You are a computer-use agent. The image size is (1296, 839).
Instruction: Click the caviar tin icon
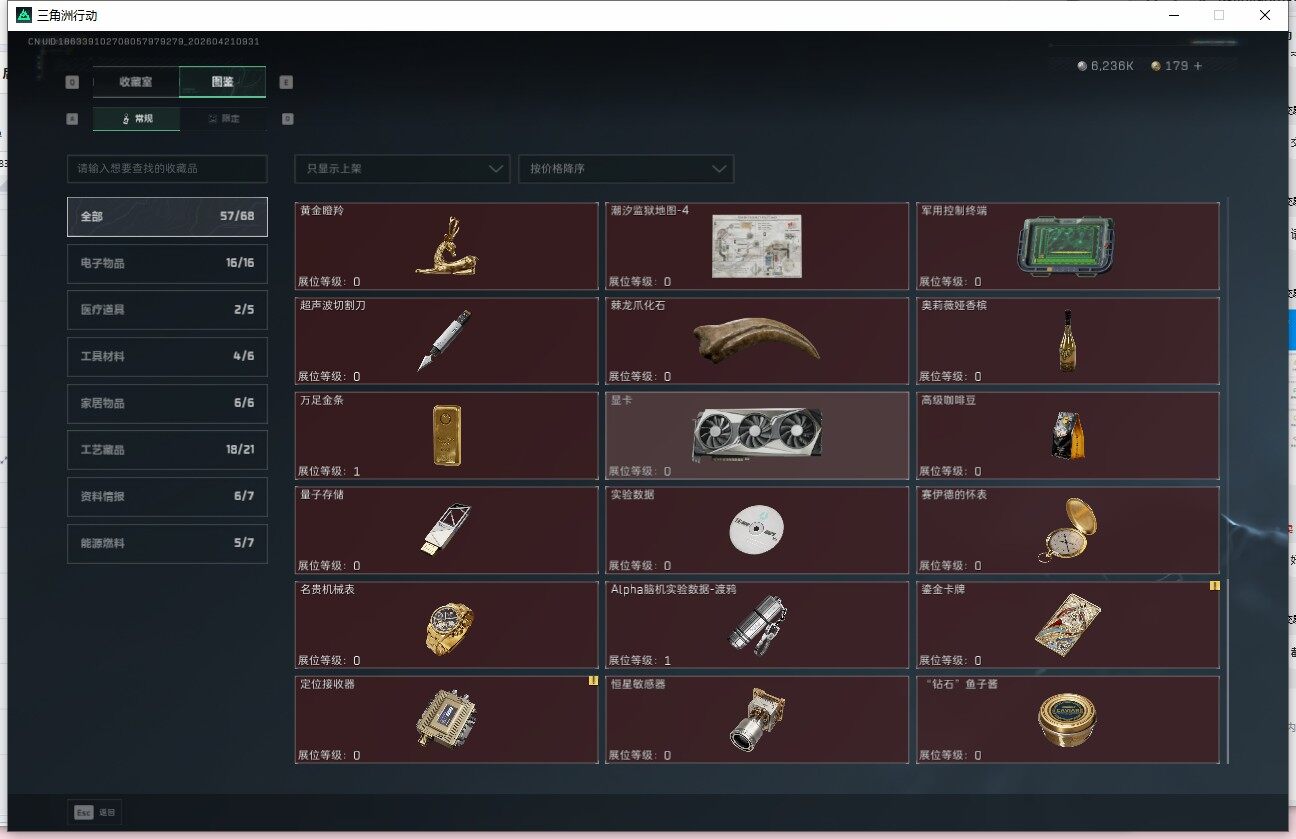pyautogui.click(x=1066, y=720)
